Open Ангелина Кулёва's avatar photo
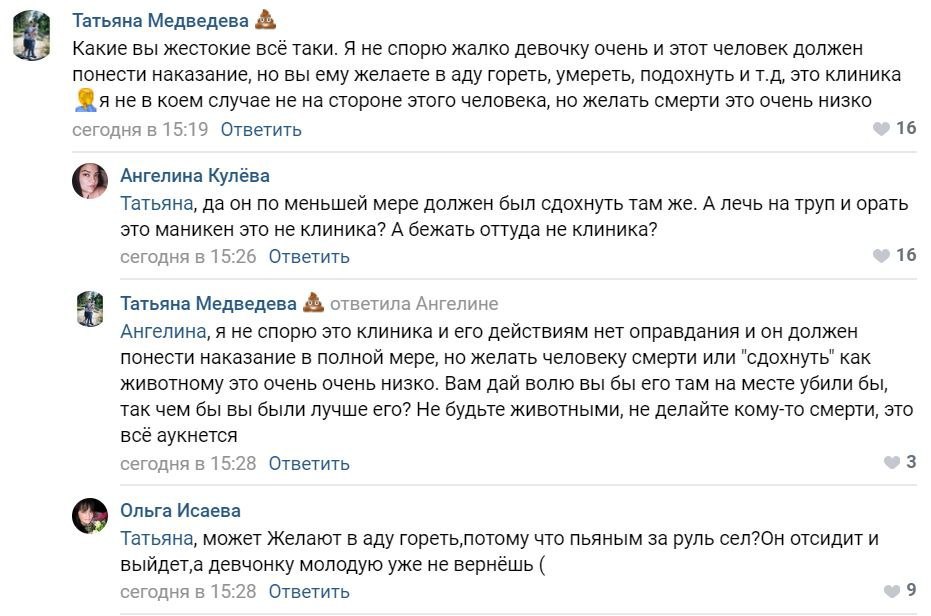The width and height of the screenshot is (931, 616). (x=90, y=180)
